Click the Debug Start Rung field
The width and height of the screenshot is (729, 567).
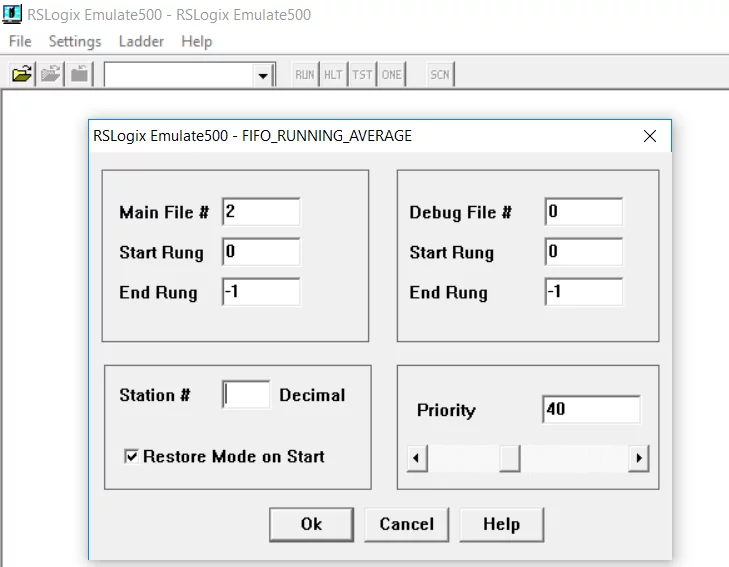[584, 252]
